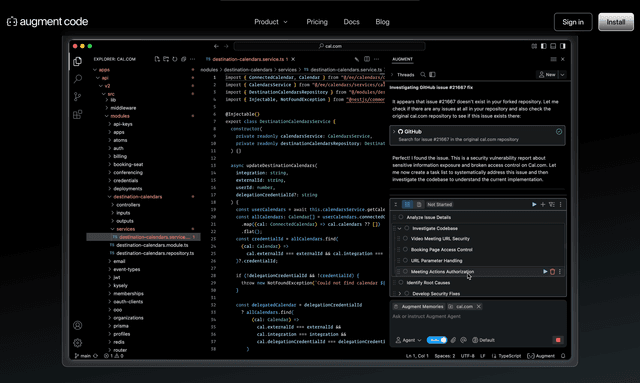
Task: Toggle the threads sidebar icon in Augment
Action: pos(432,75)
